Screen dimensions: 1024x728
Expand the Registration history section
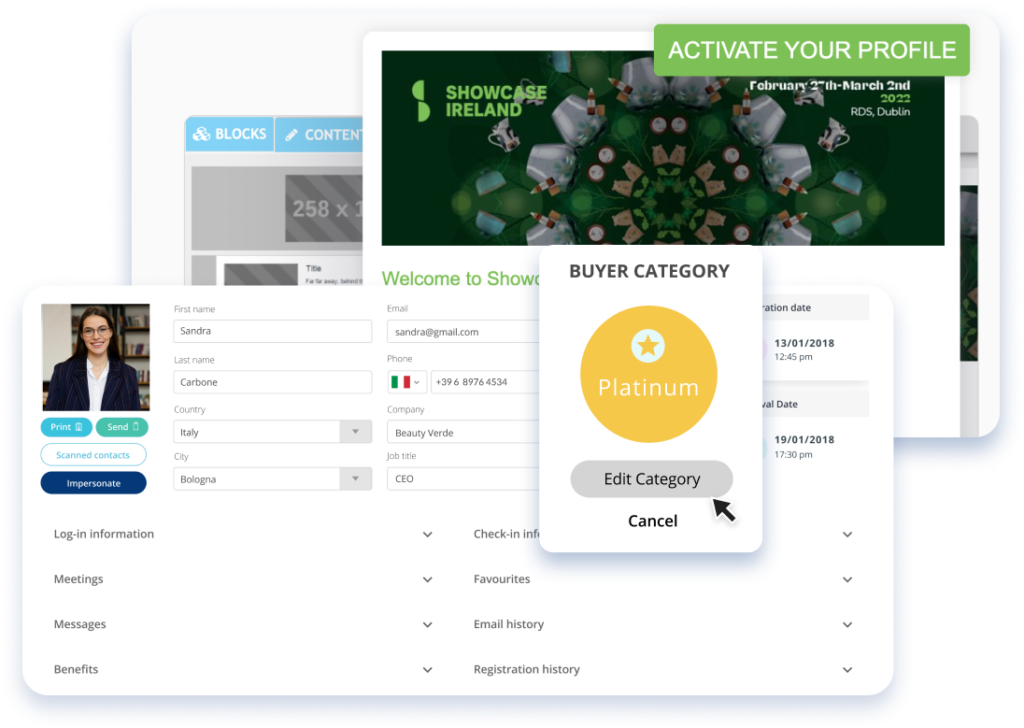(663, 669)
